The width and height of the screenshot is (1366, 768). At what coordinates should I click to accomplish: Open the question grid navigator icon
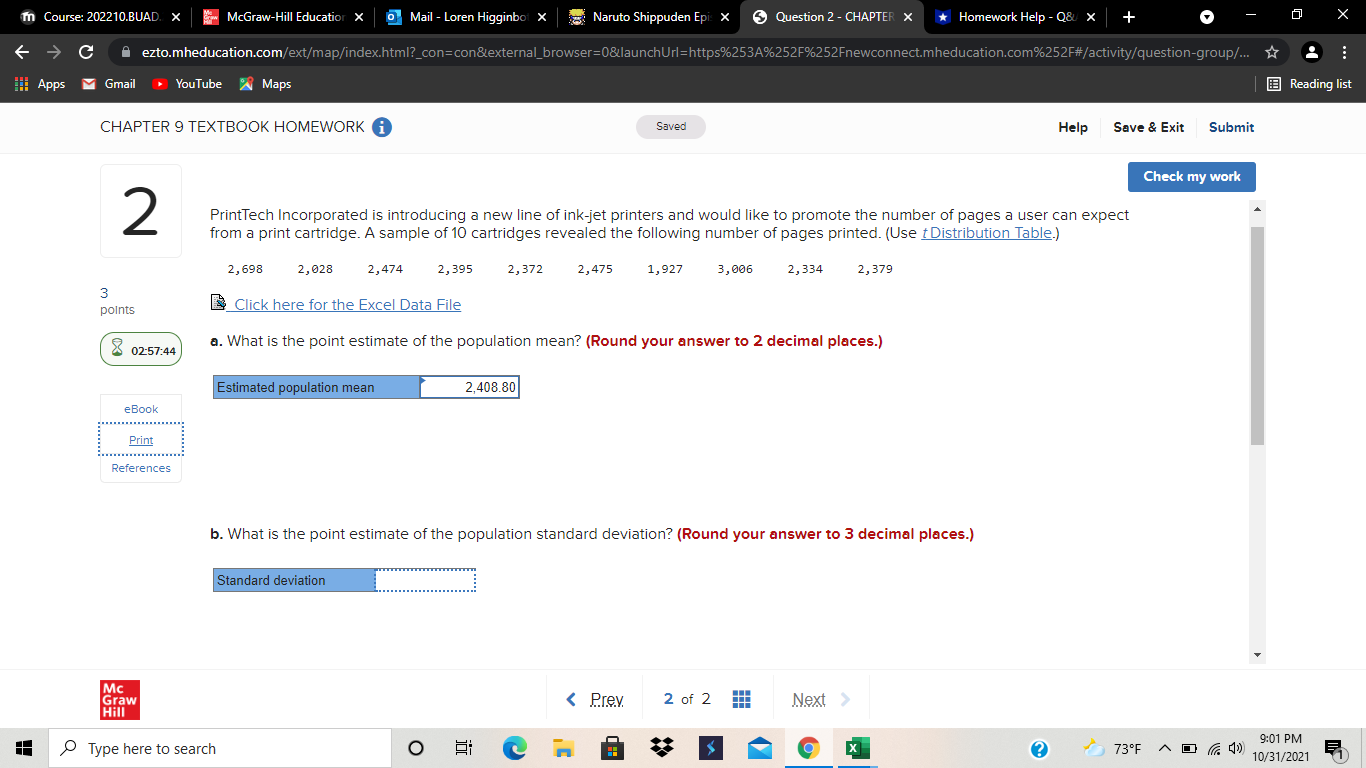741,698
